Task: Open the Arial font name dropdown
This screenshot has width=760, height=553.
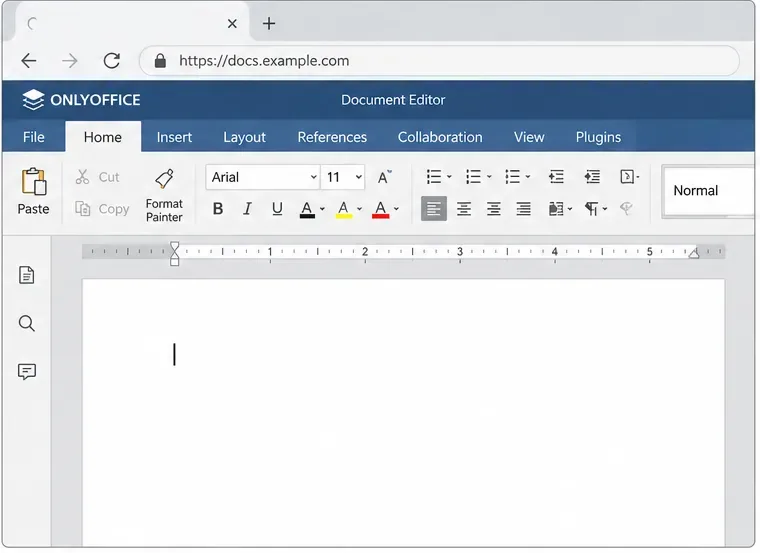Action: [262, 177]
